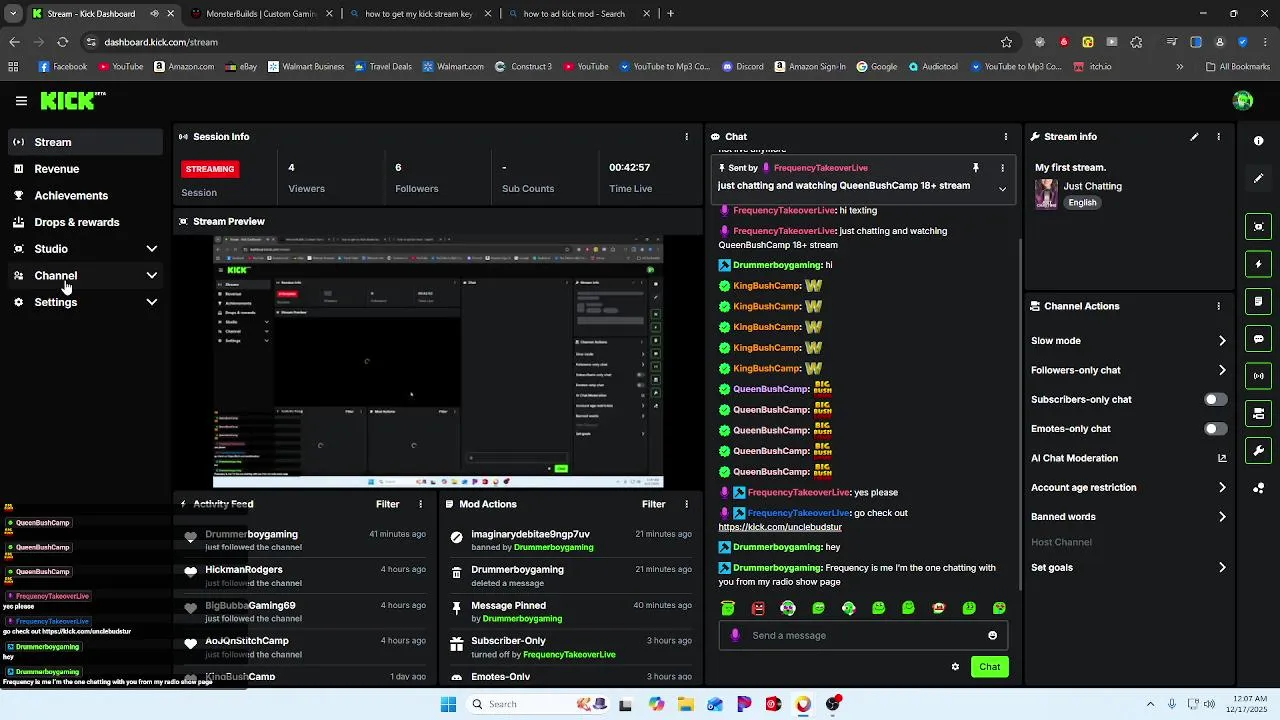Viewport: 1280px width, 720px height.
Task: Open the Activity Feed three-dot menu
Action: point(420,504)
